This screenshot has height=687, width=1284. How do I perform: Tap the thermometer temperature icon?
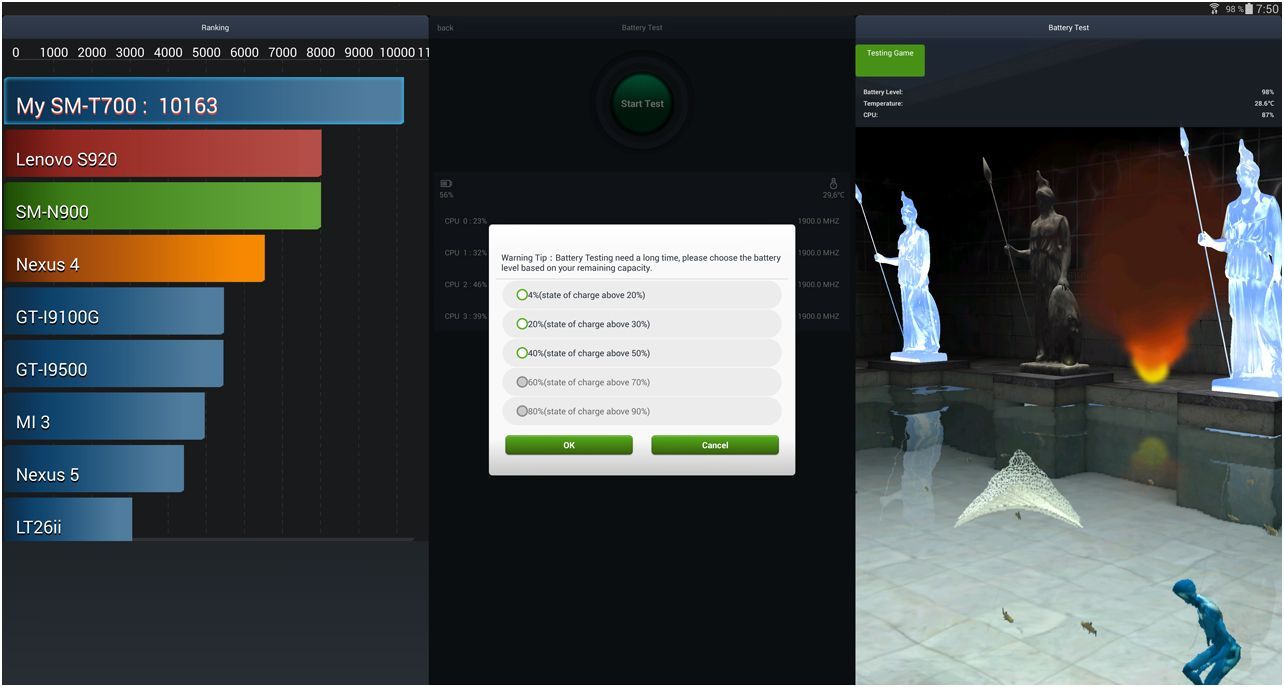pos(833,184)
